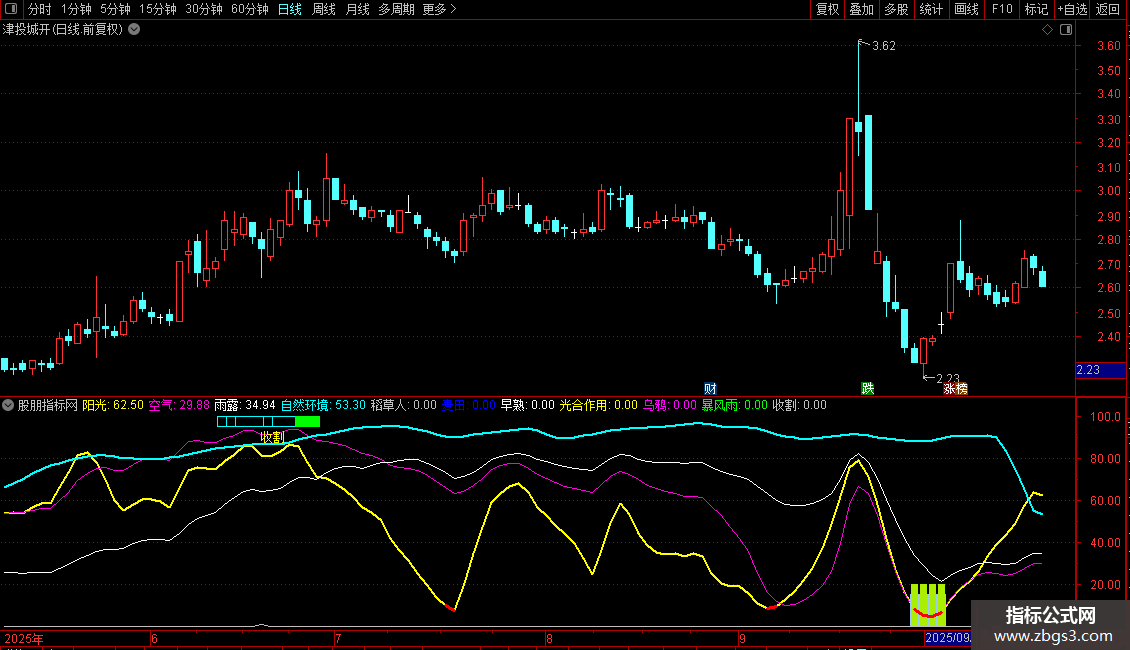Click the 财 marker on the chart
This screenshot has height=650, width=1130.
pyautogui.click(x=710, y=388)
